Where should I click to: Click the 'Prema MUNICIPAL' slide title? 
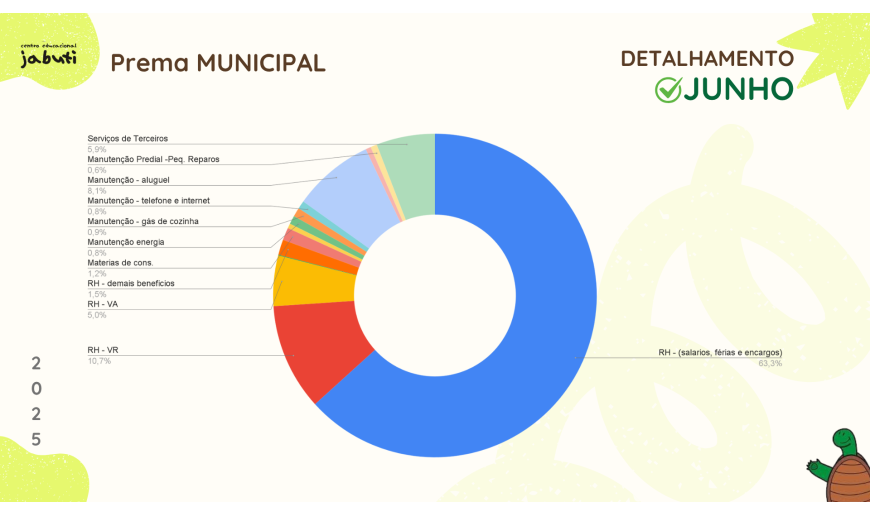coord(217,63)
